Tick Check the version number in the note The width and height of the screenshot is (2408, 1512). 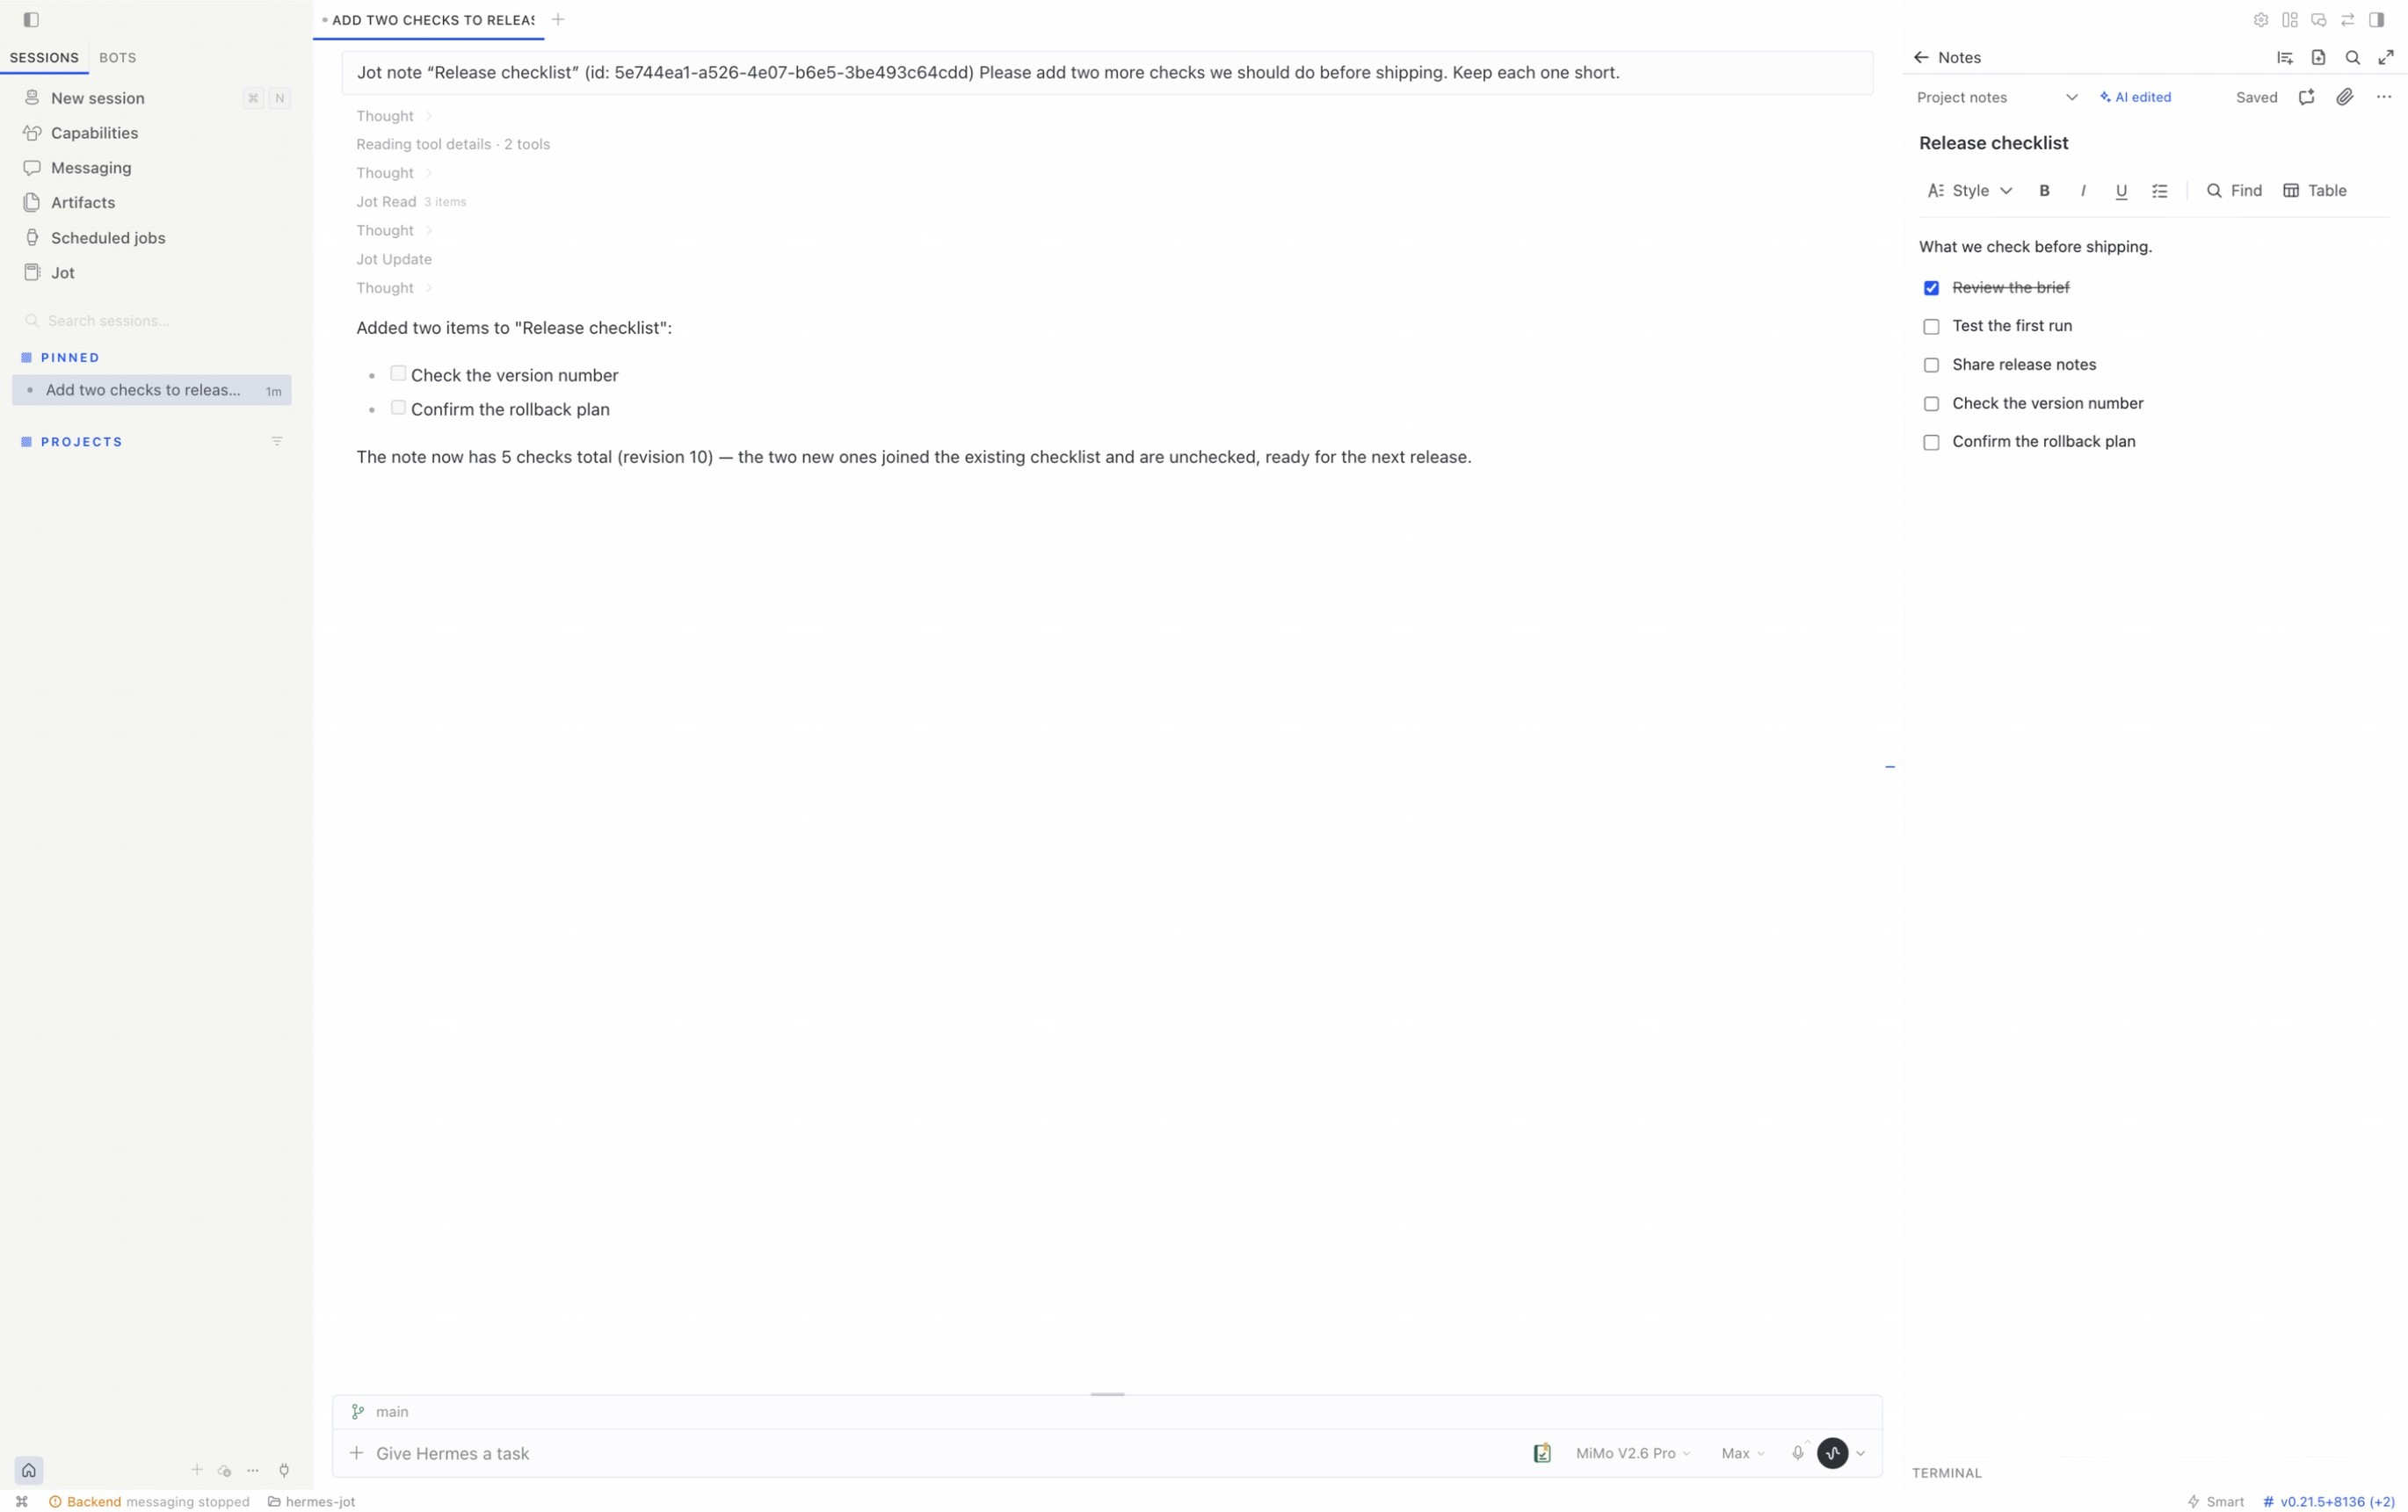click(1931, 404)
